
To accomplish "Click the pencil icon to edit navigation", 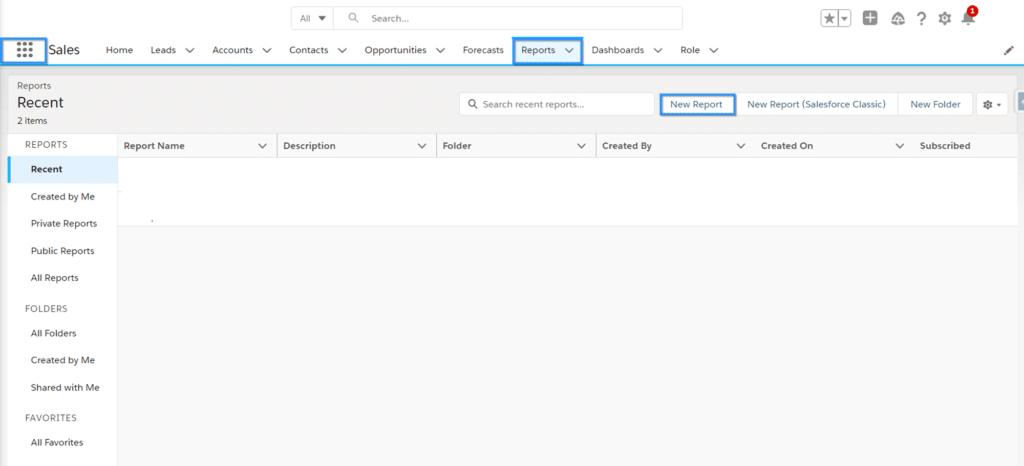I will click(x=1008, y=50).
